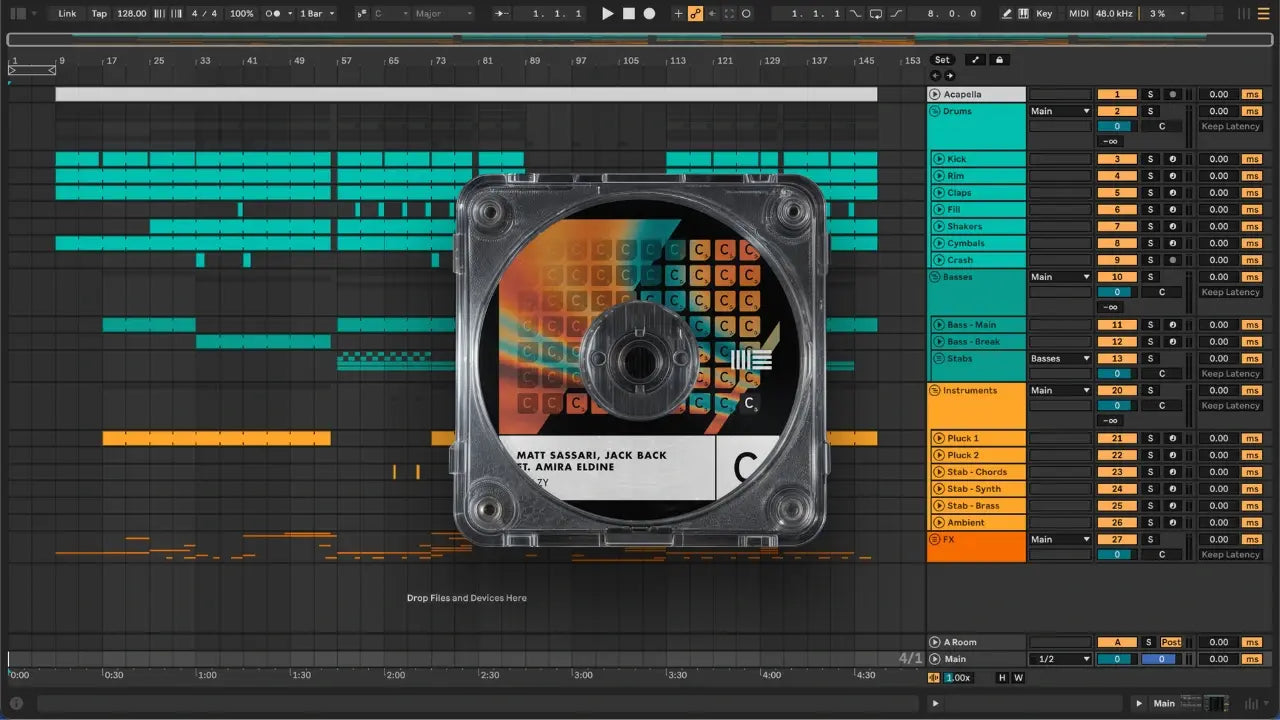Open the Drums track output Main dropdown

click(x=1059, y=112)
